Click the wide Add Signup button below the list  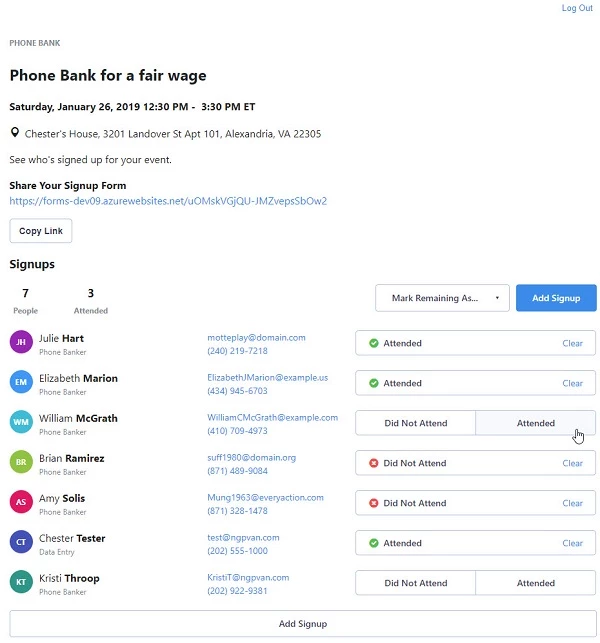pos(303,624)
